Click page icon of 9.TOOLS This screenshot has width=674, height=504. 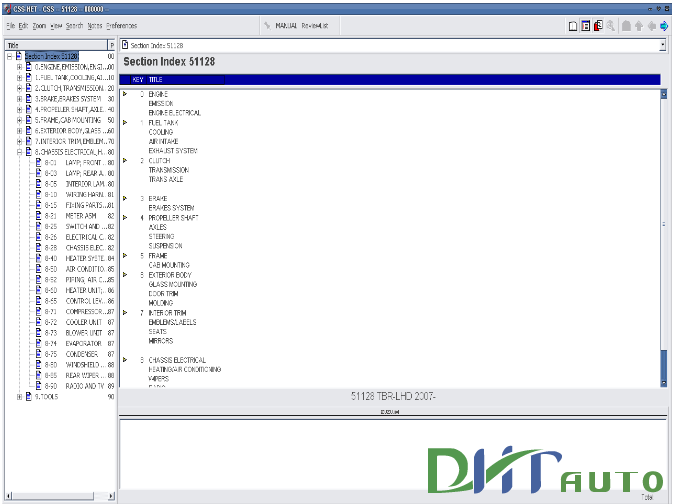[x=28, y=397]
